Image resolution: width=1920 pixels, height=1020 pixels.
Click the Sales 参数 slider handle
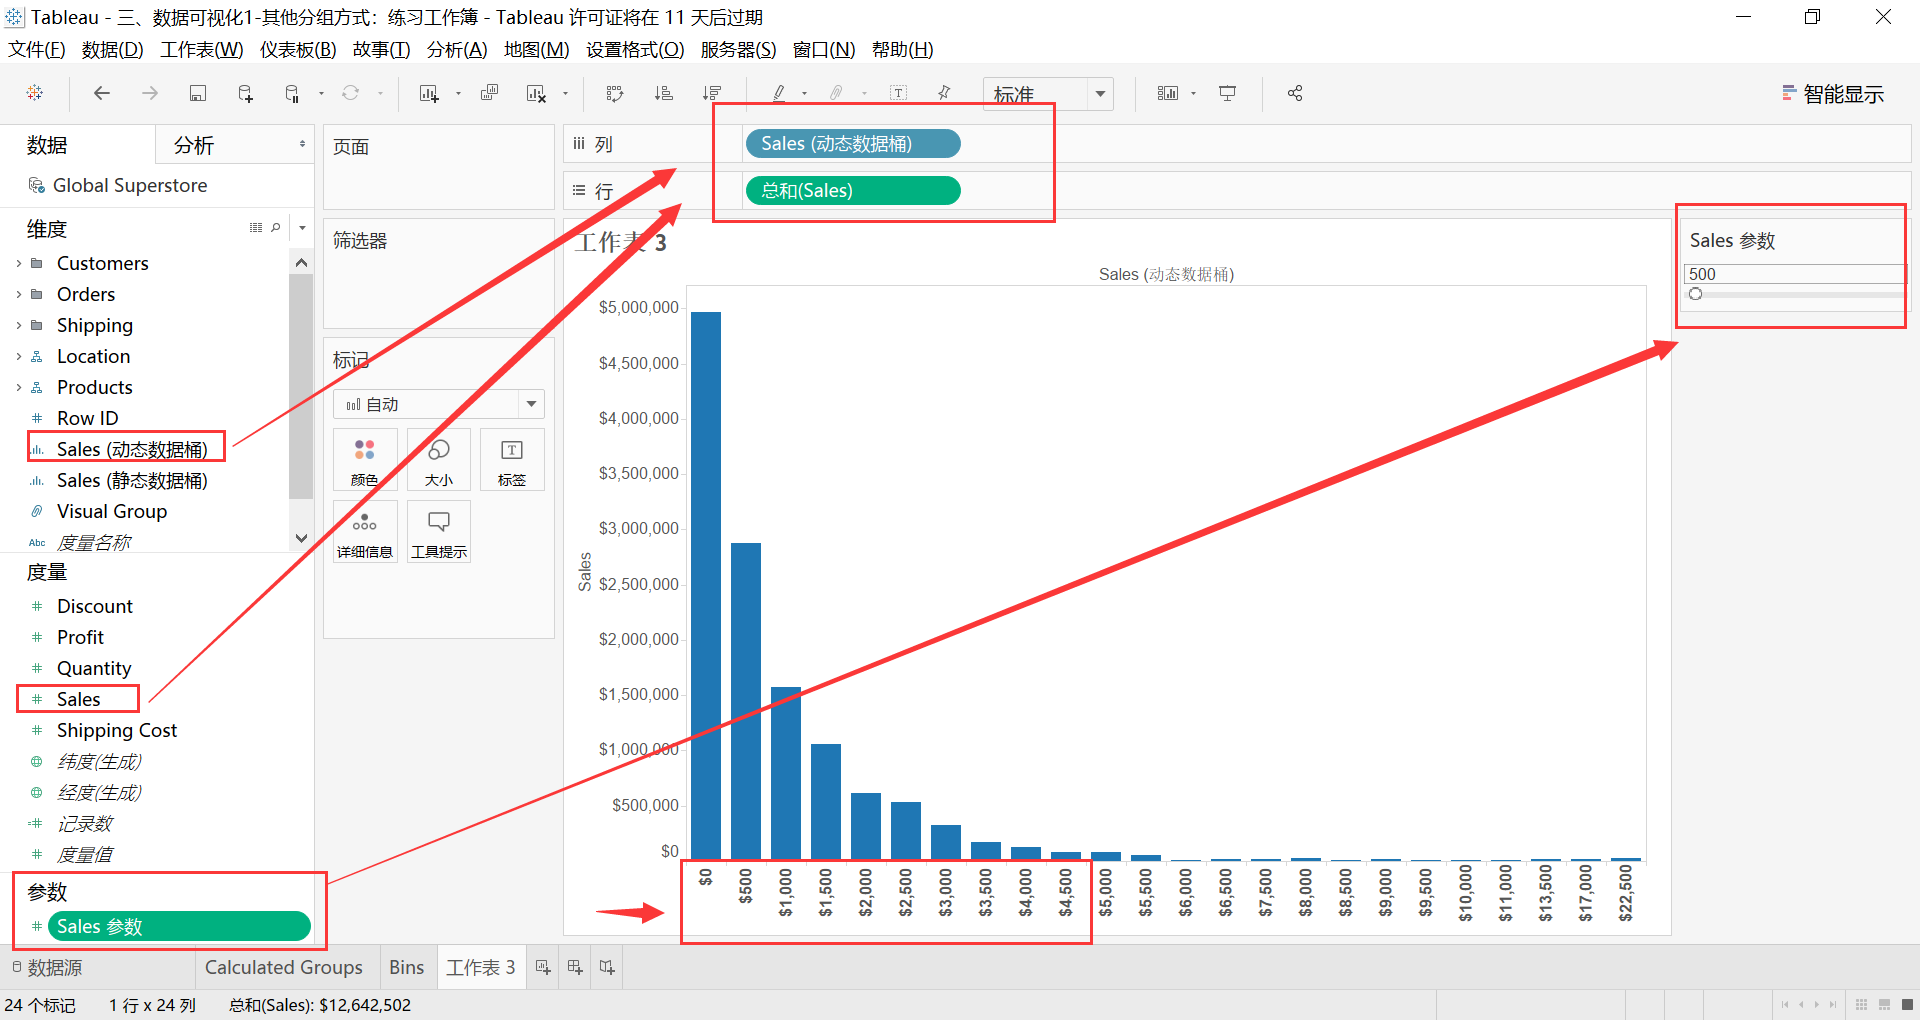click(x=1695, y=294)
